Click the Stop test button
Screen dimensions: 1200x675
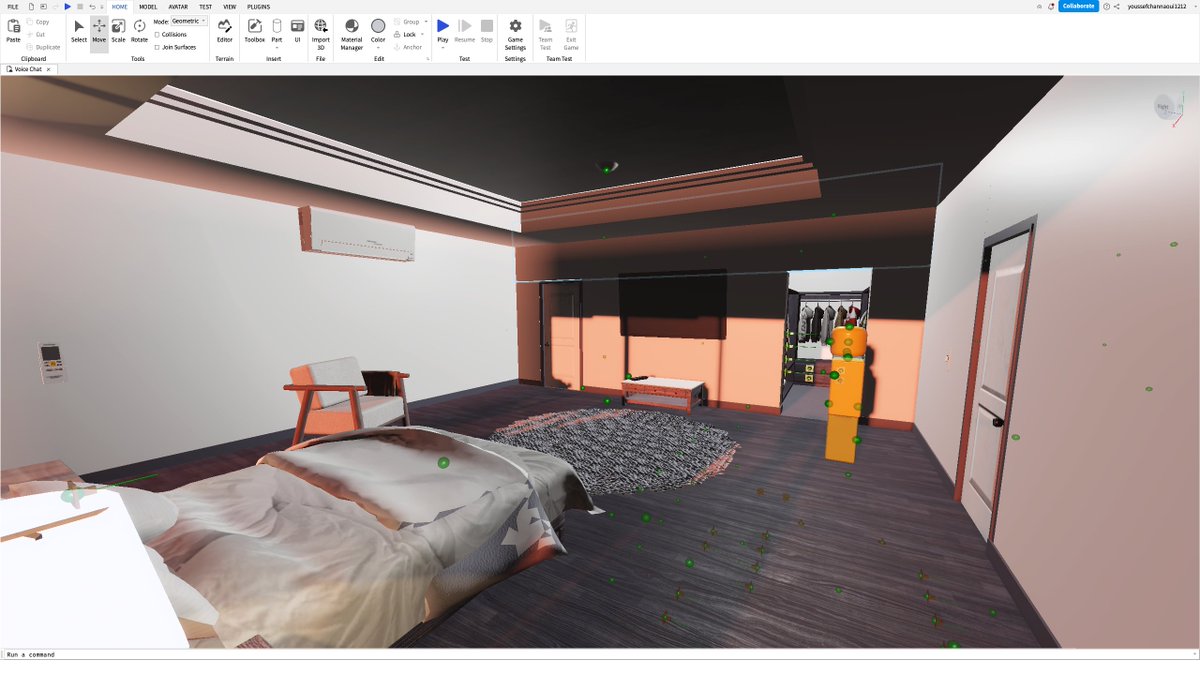tap(487, 31)
